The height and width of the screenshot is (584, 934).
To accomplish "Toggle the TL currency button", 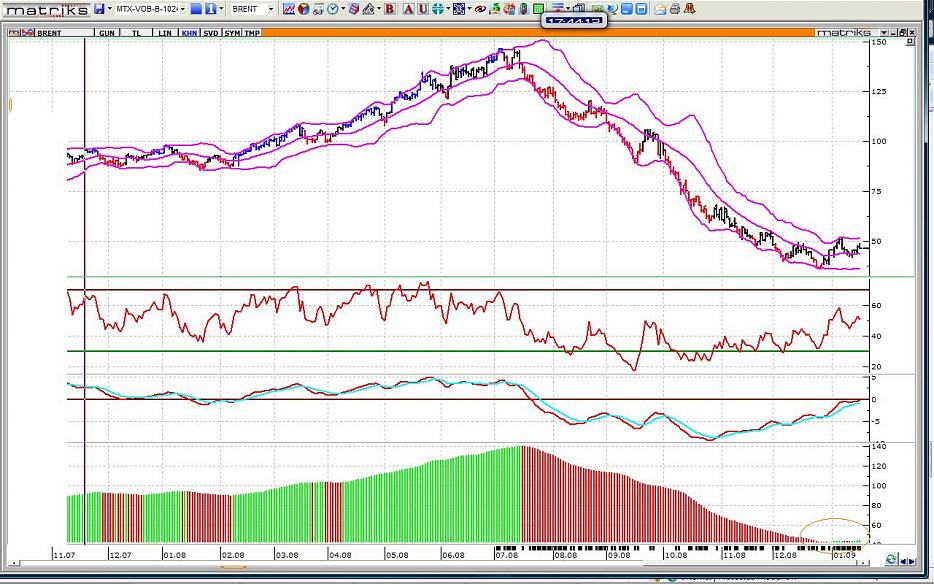I will point(138,33).
